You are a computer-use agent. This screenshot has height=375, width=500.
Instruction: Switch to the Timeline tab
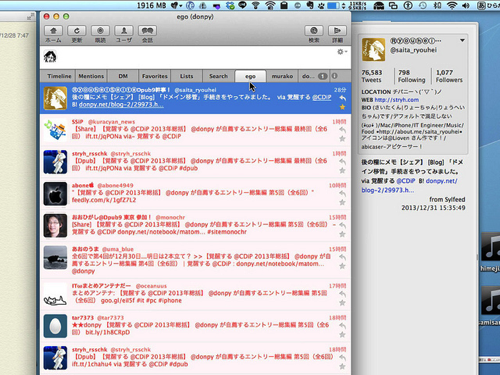[x=59, y=76]
